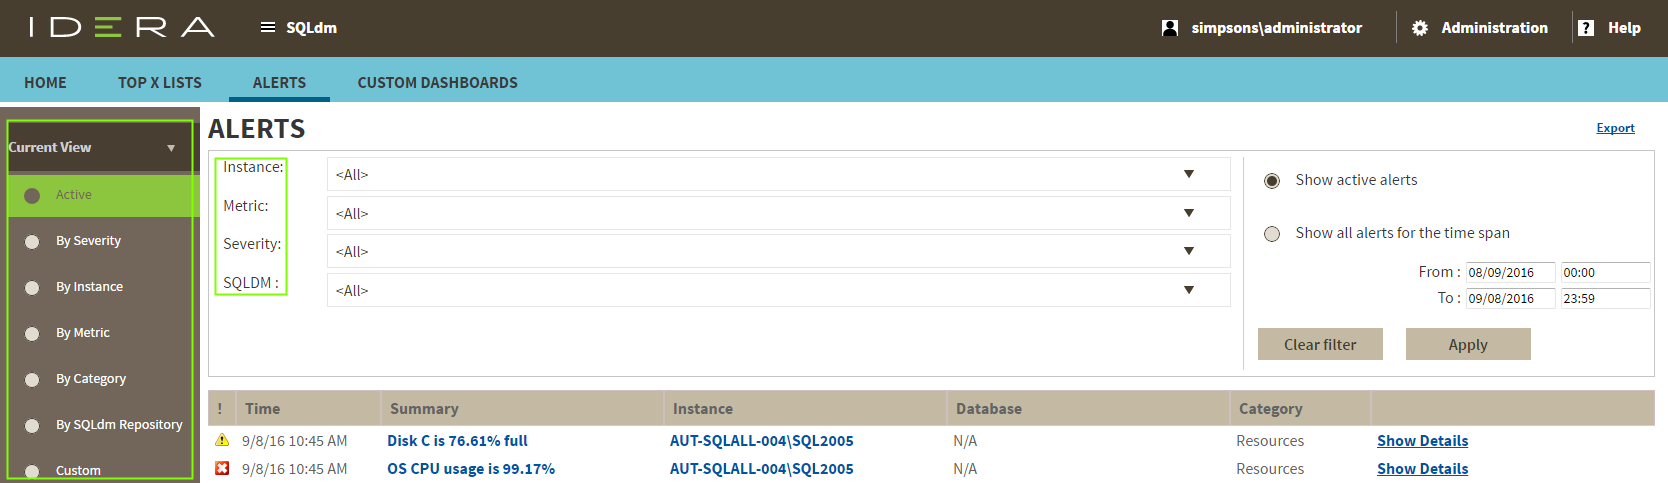The image size is (1668, 483).
Task: Click the warning icon for Disk C alert
Action: [222, 440]
